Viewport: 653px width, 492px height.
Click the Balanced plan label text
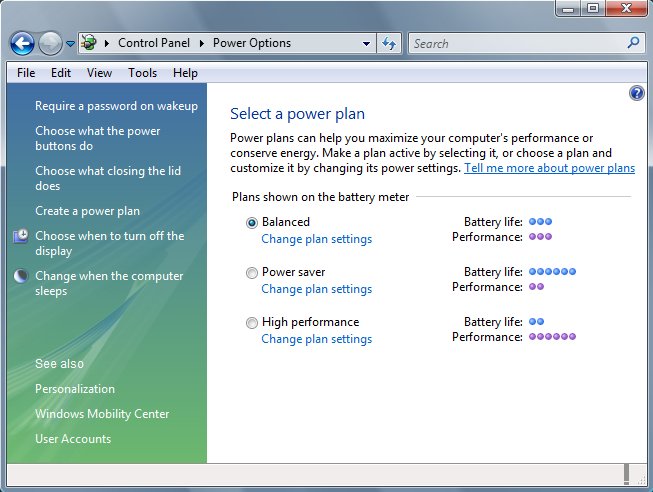(286, 222)
